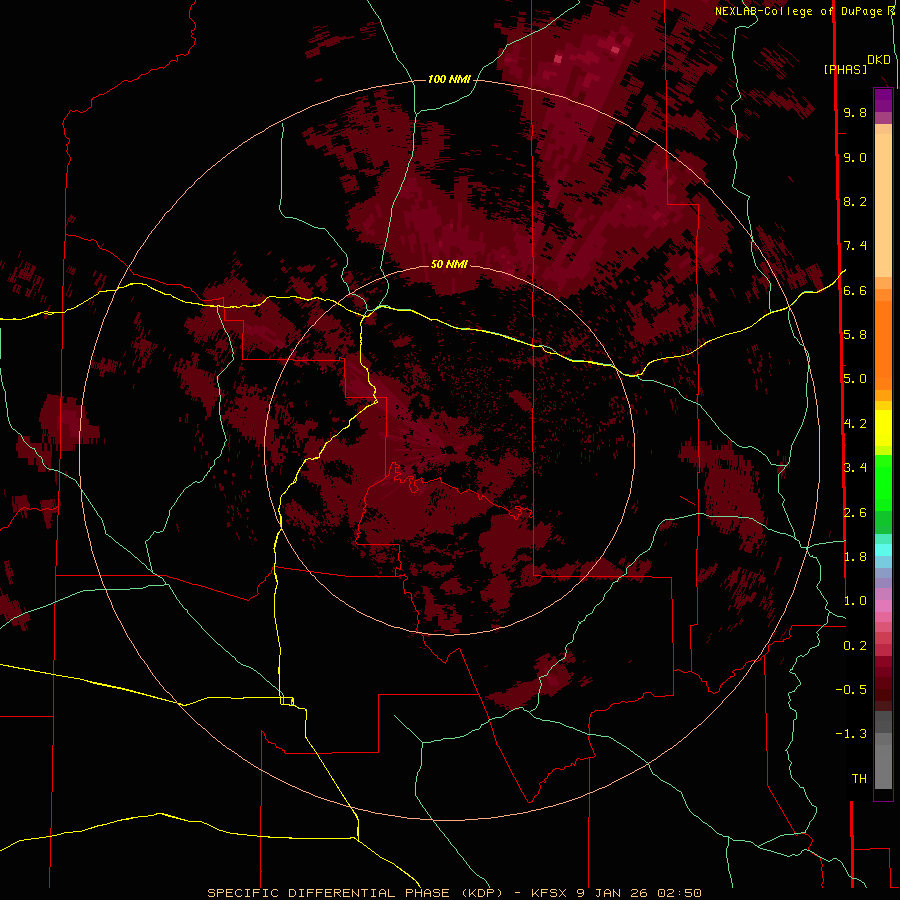Click the -1.3 scale value
Image resolution: width=900 pixels, height=900 pixels.
click(851, 734)
